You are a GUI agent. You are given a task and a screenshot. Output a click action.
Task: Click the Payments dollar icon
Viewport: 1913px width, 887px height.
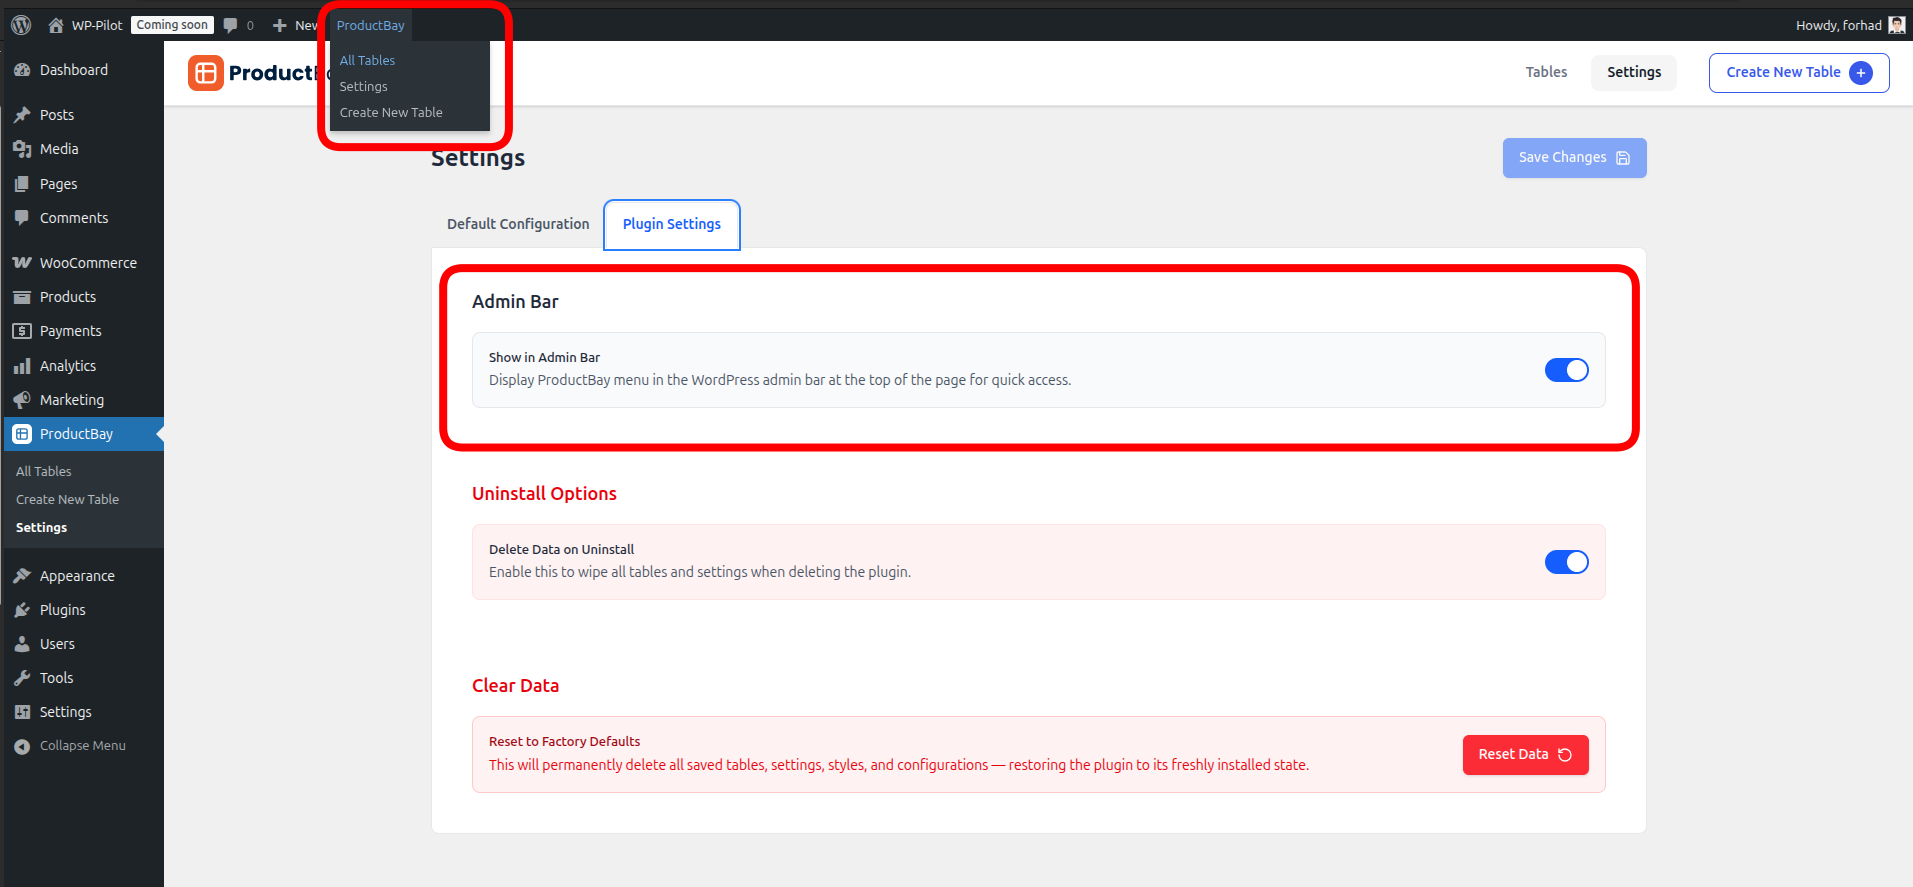pyautogui.click(x=22, y=331)
